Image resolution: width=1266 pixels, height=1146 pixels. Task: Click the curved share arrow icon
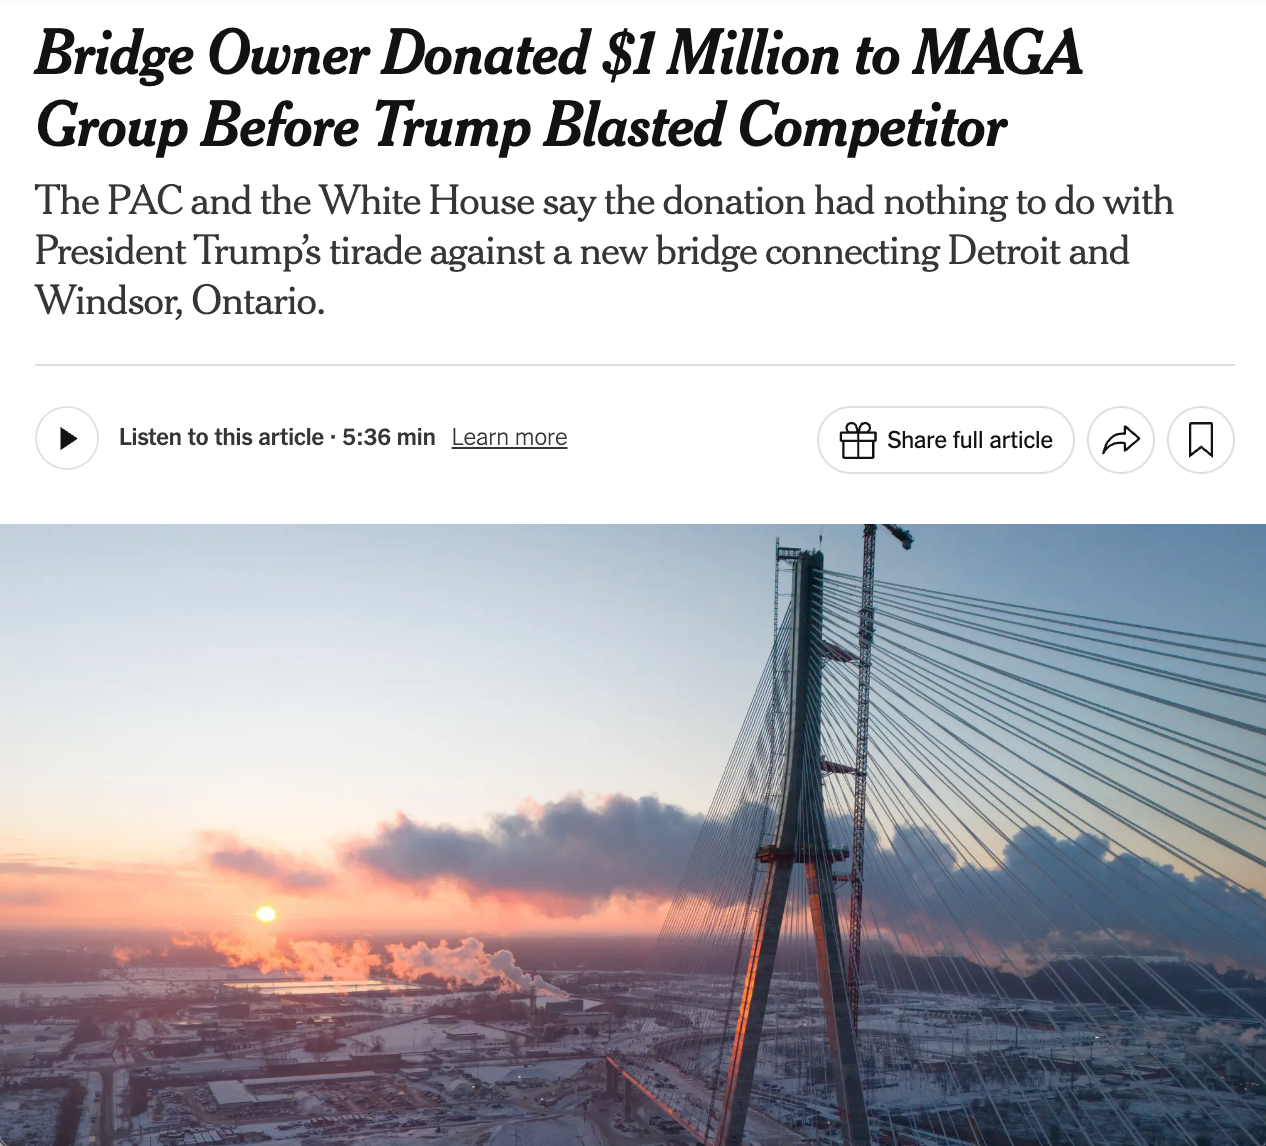coord(1120,440)
